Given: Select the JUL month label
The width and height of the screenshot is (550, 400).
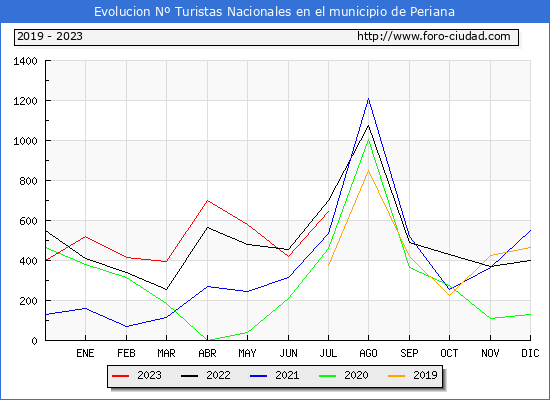Looking at the screenshot, I should click(328, 353).
